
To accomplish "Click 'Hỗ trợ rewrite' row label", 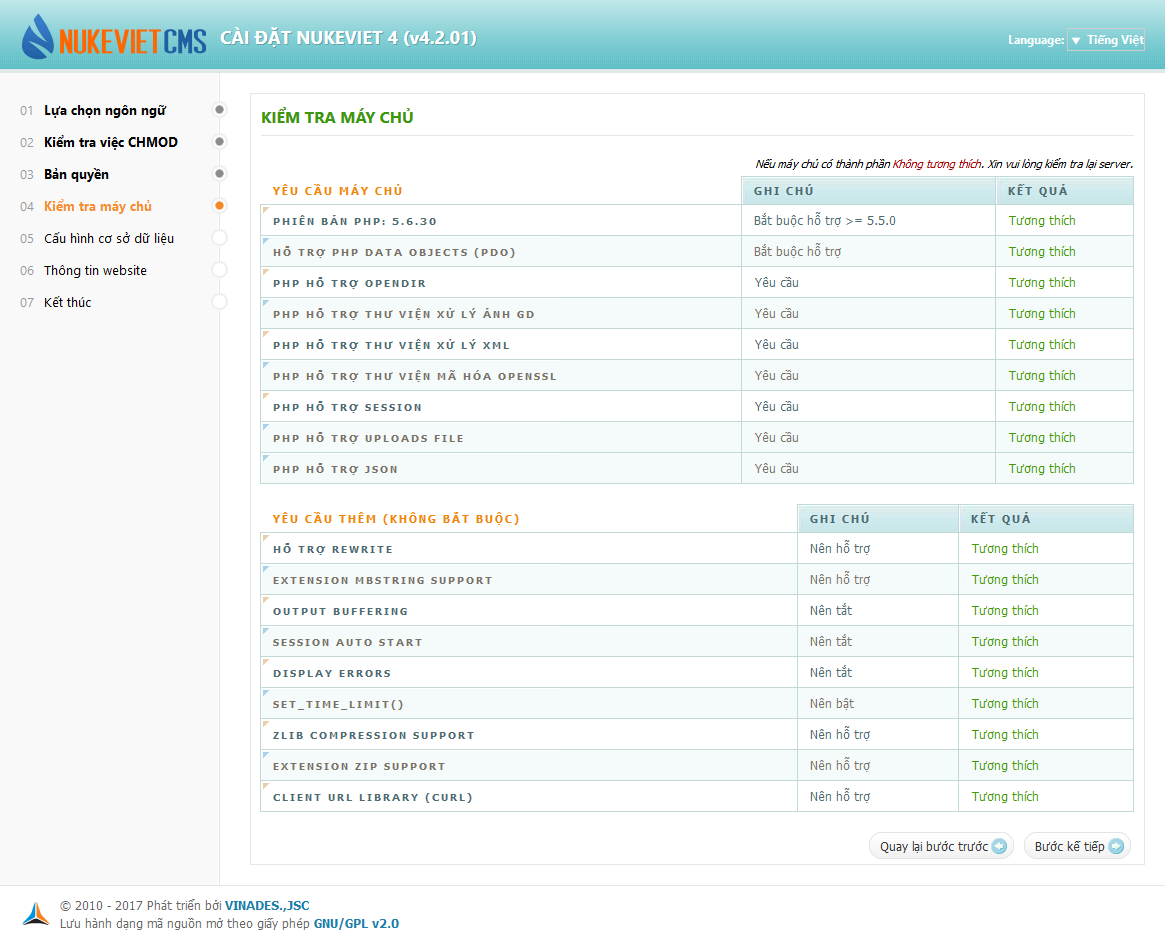I will coord(333,550).
